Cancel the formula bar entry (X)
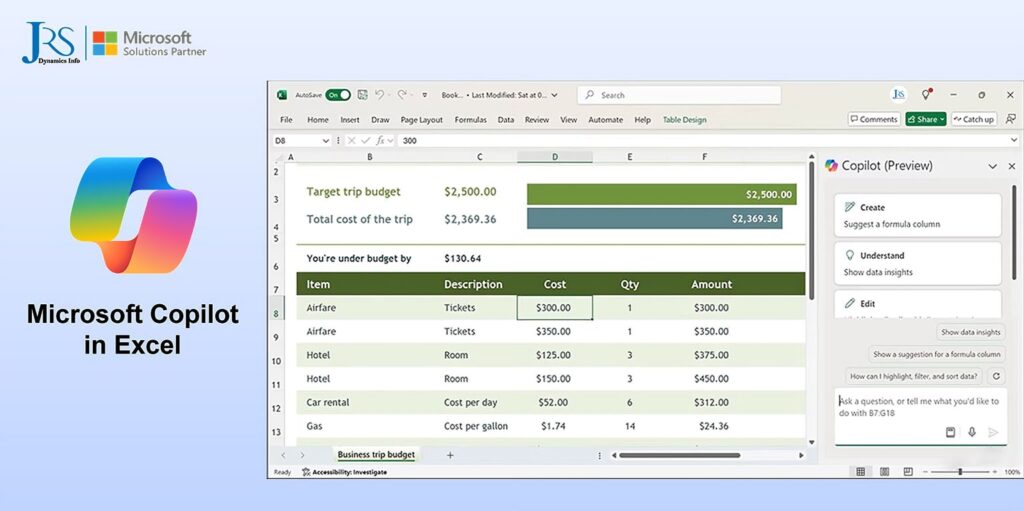The height and width of the screenshot is (511, 1024). click(x=351, y=140)
